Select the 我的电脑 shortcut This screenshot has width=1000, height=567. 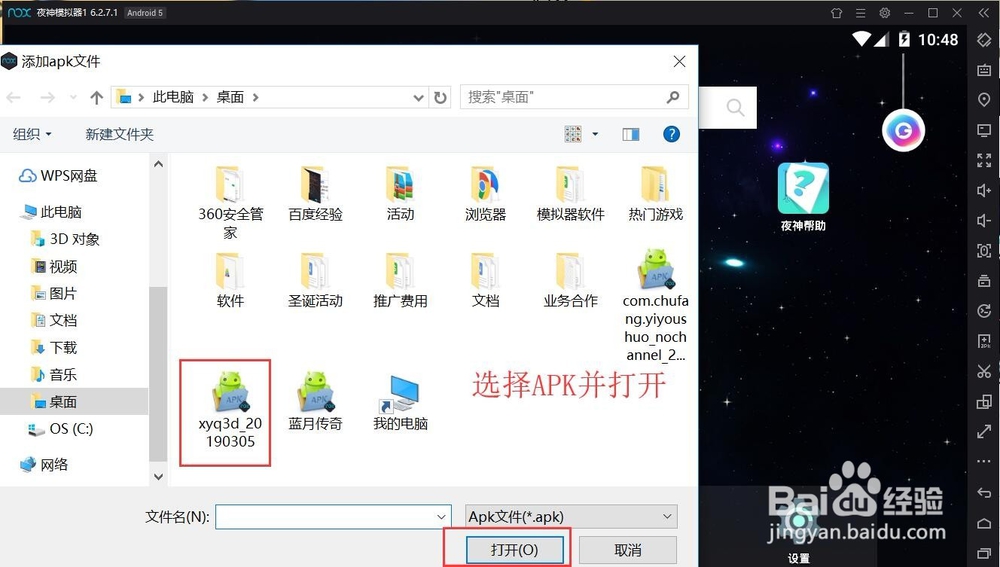[400, 402]
